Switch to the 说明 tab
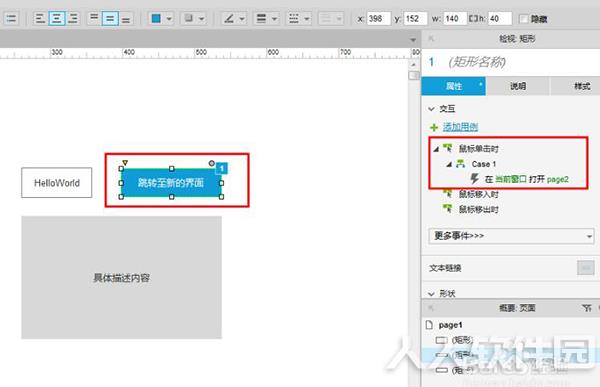600x387 pixels. click(518, 86)
